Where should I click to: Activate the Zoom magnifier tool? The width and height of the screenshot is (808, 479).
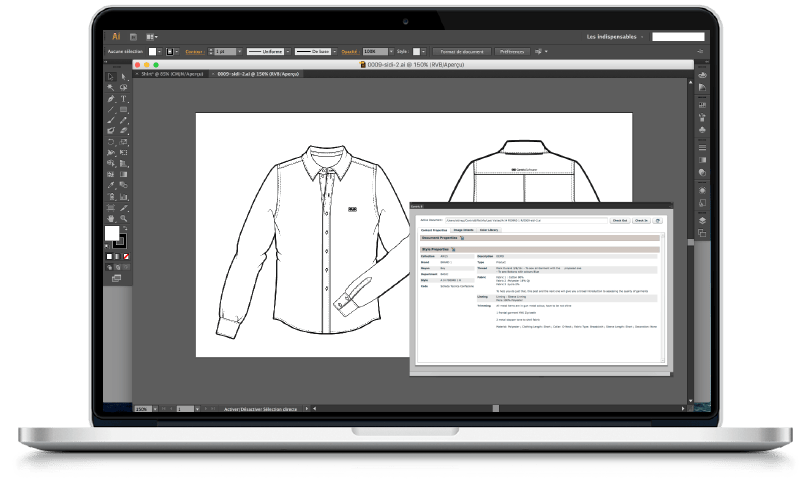[x=124, y=218]
